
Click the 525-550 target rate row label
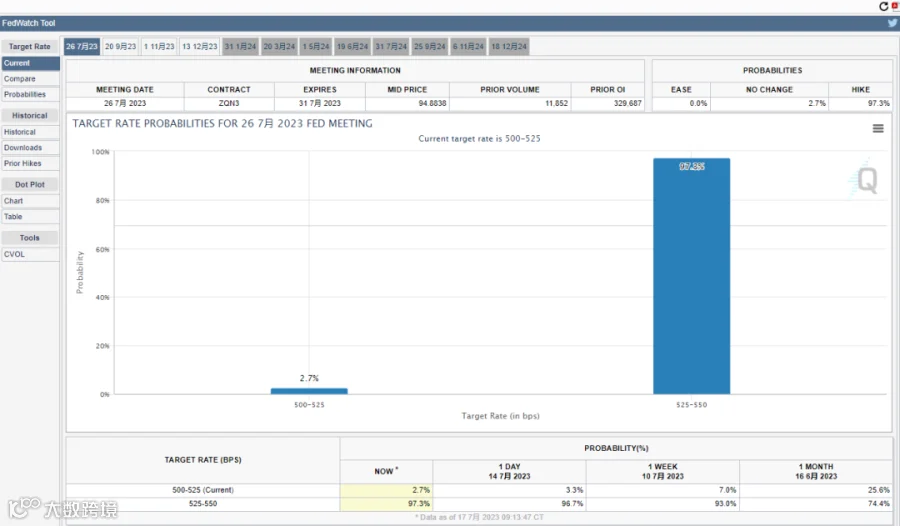coord(203,504)
